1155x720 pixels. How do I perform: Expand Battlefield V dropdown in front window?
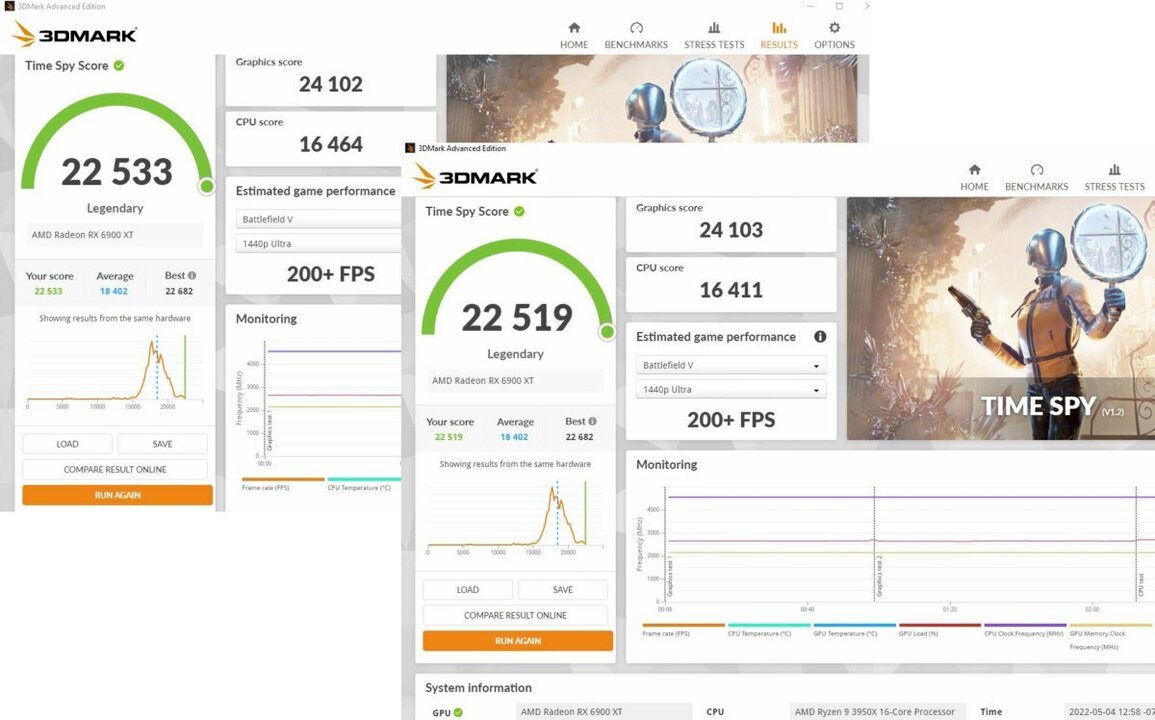(731, 366)
